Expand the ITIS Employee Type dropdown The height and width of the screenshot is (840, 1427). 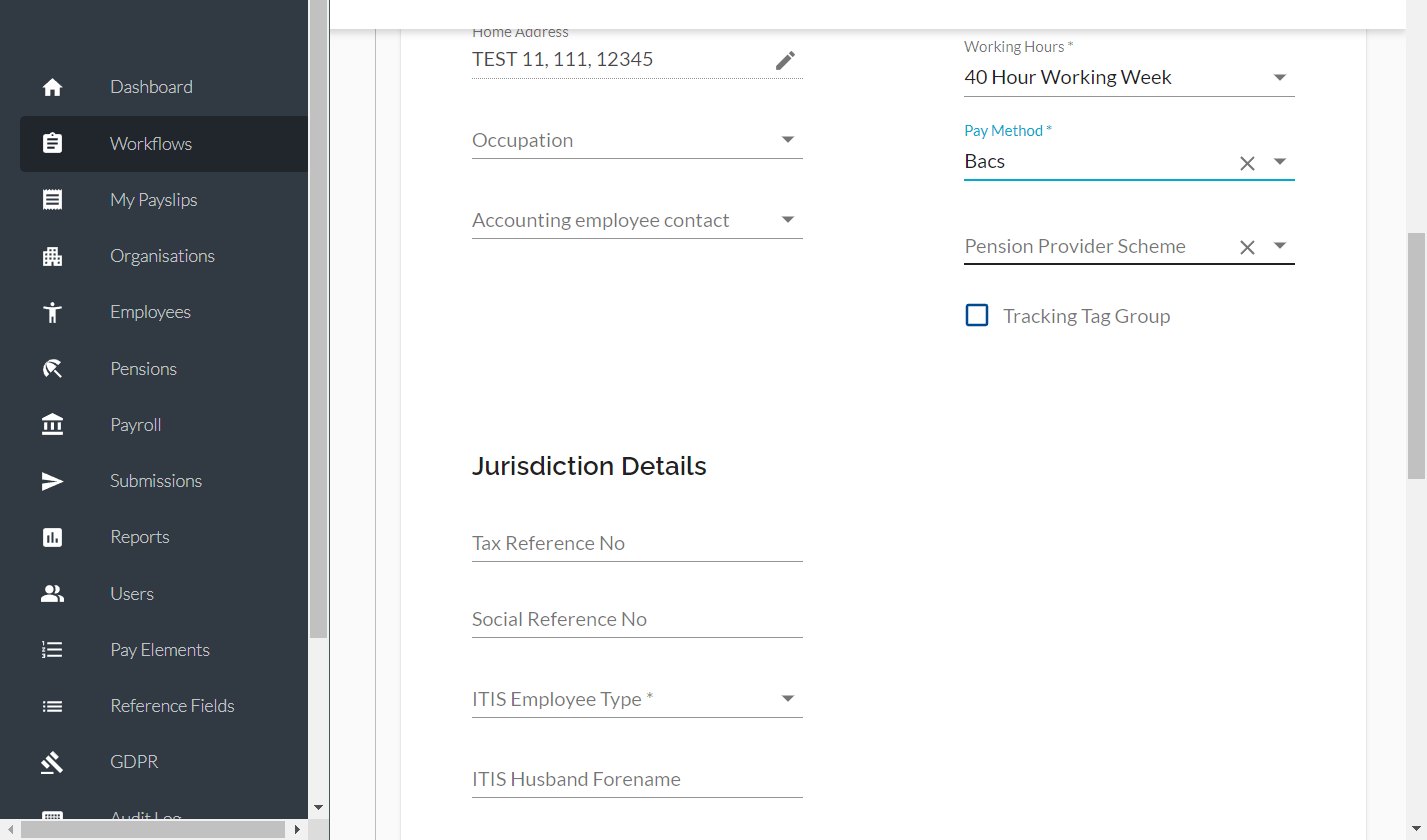(x=788, y=699)
